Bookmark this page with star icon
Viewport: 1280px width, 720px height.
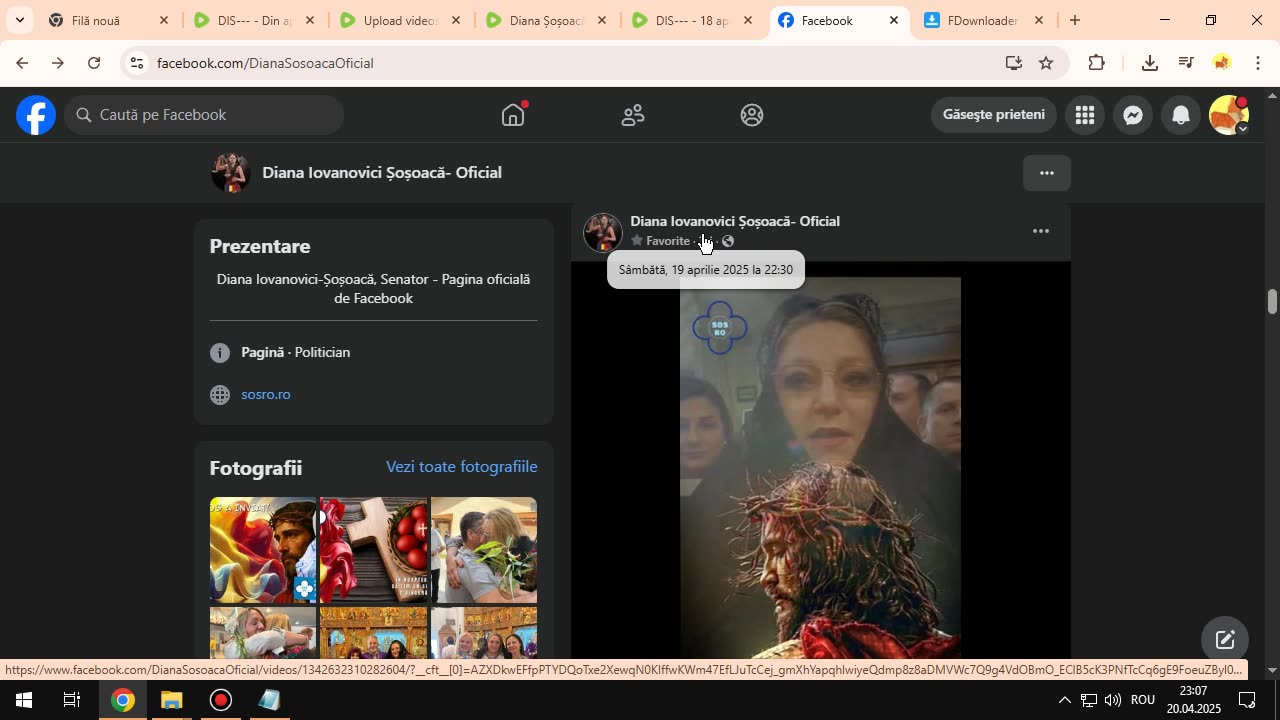(x=1046, y=63)
